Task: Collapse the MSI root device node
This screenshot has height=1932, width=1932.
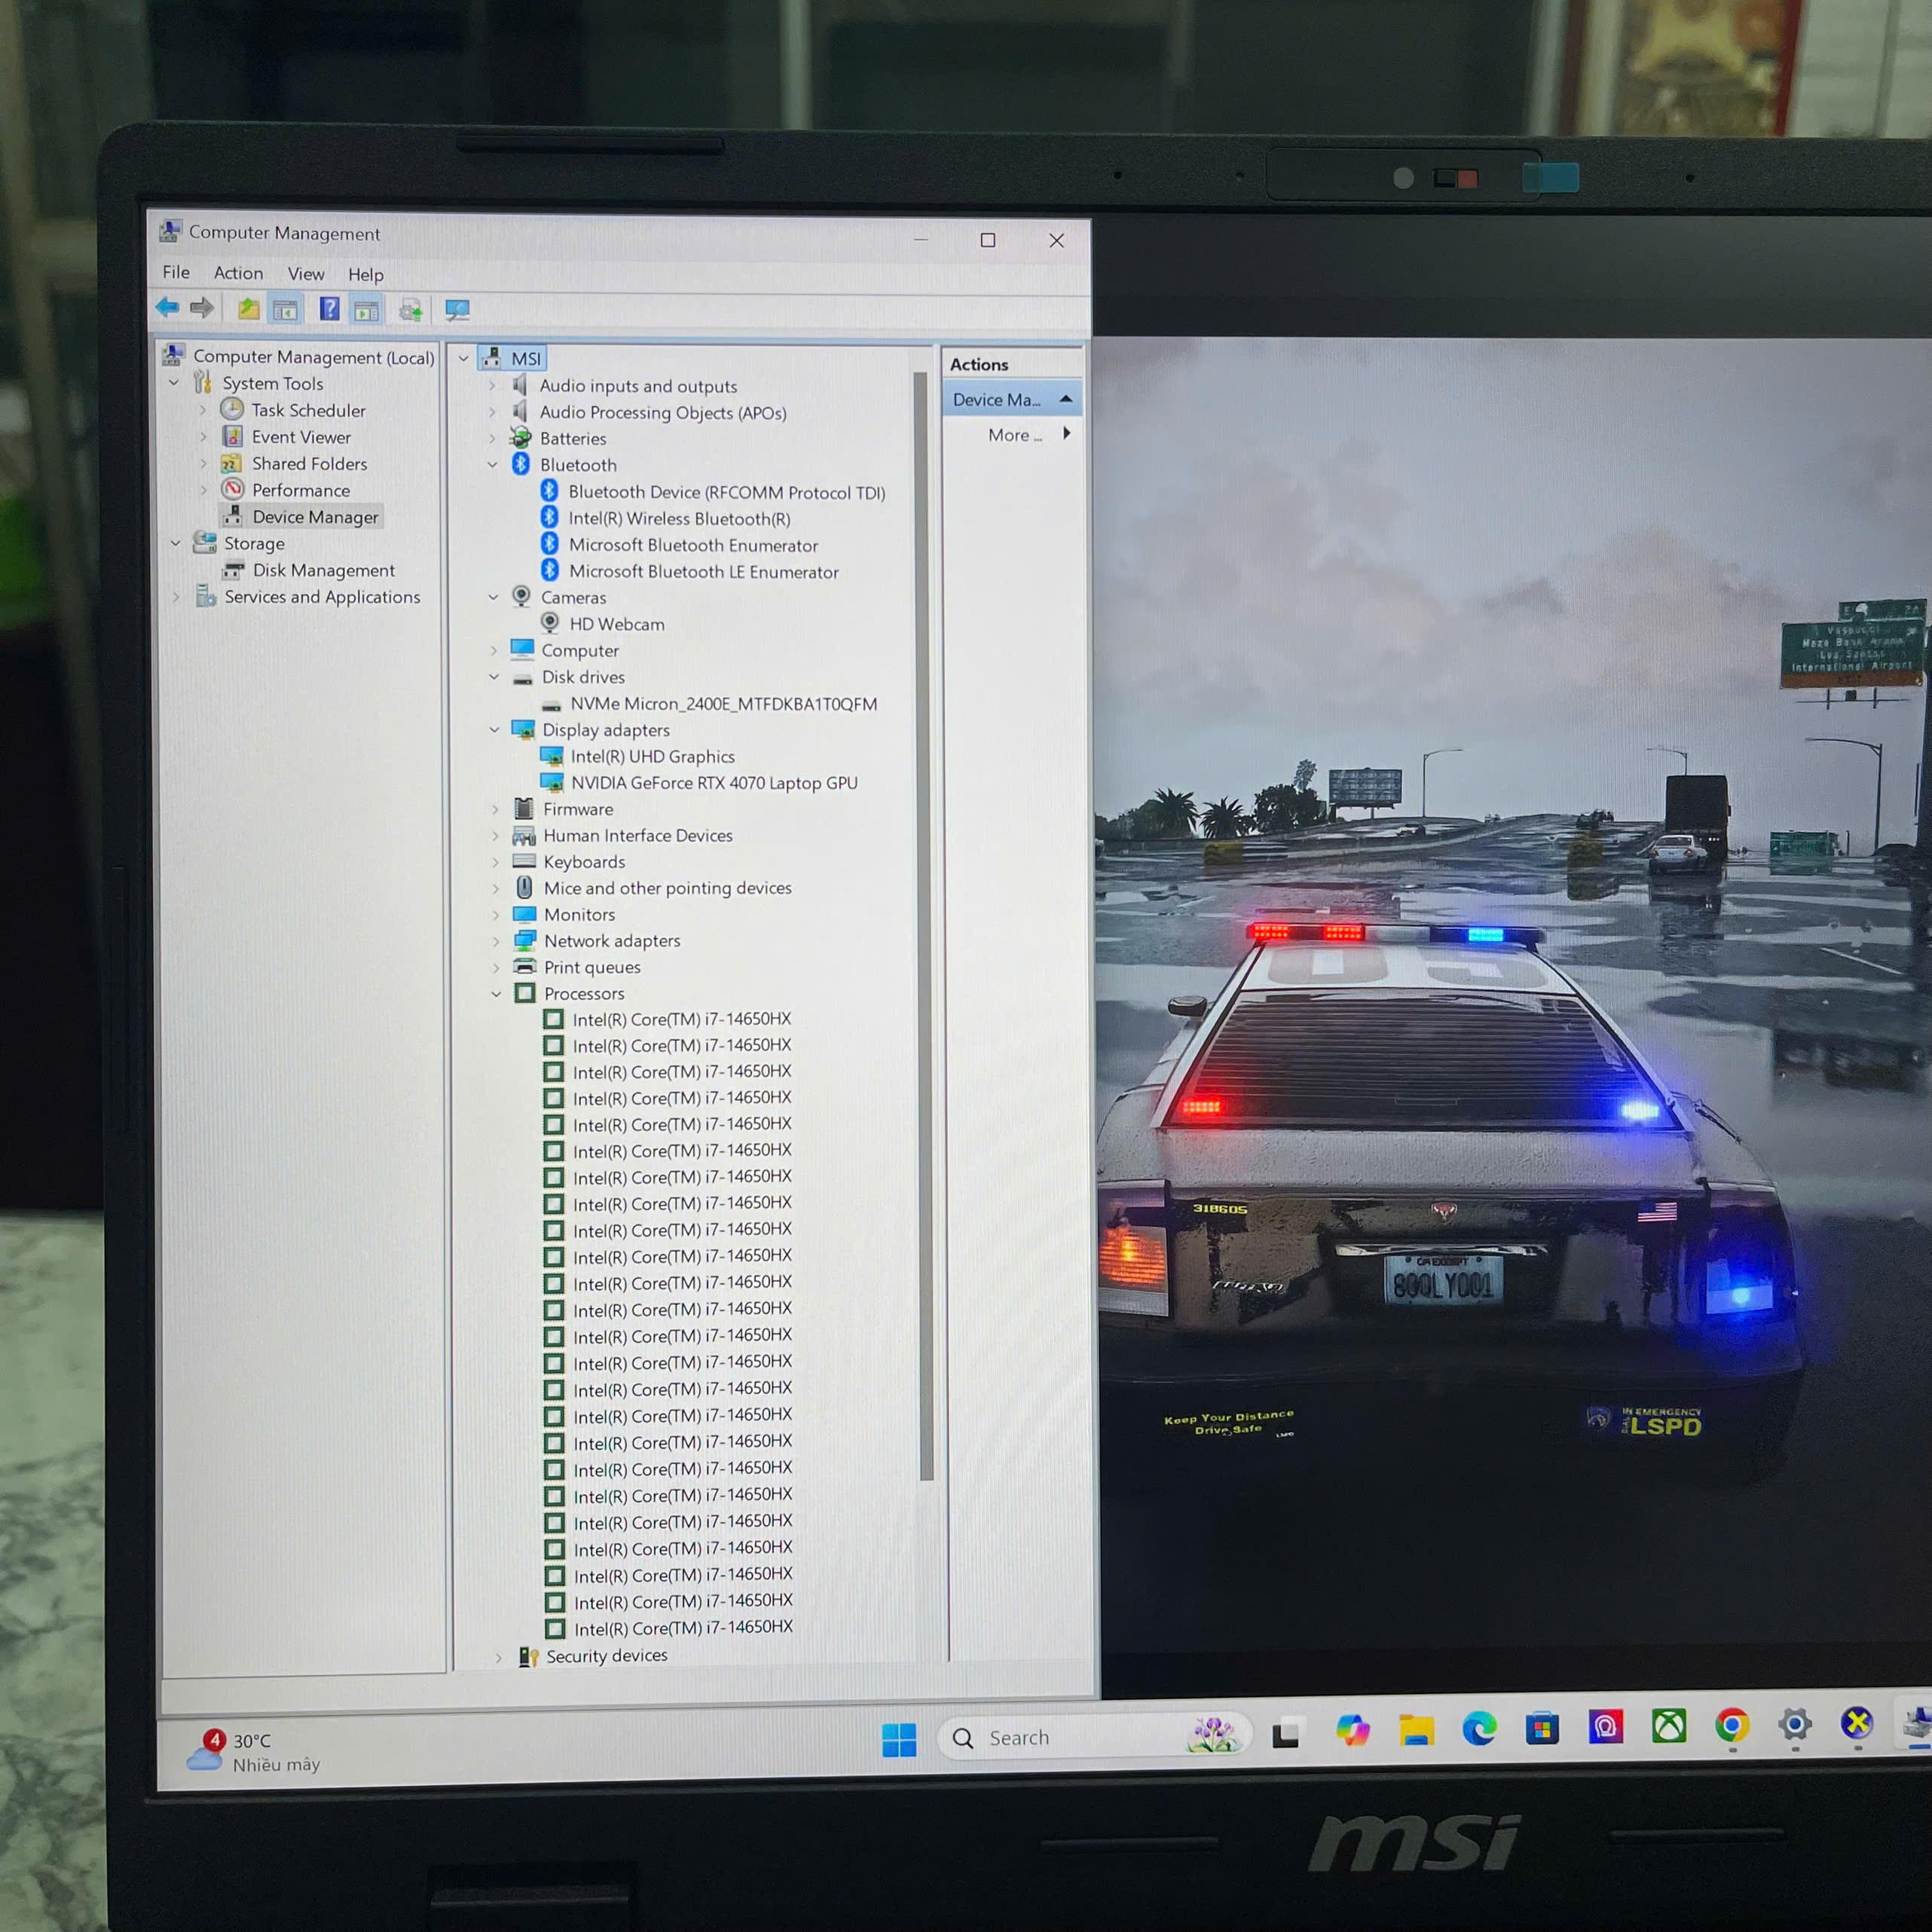Action: [x=463, y=358]
